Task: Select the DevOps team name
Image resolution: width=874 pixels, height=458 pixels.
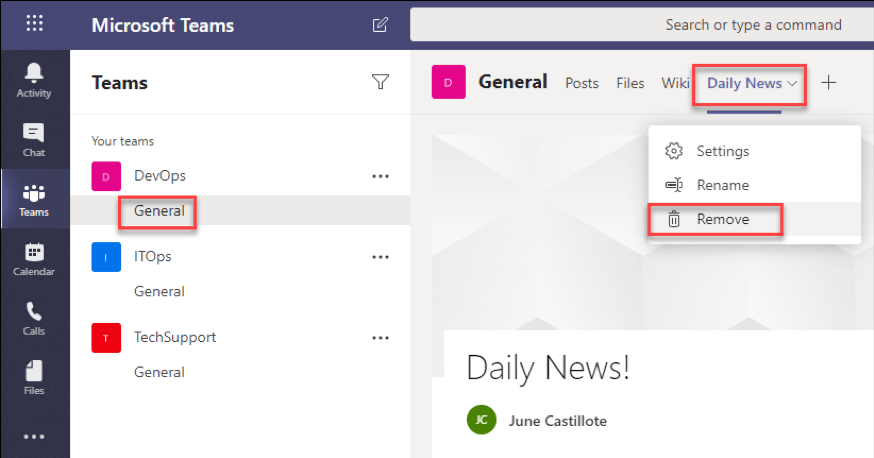Action: point(160,176)
